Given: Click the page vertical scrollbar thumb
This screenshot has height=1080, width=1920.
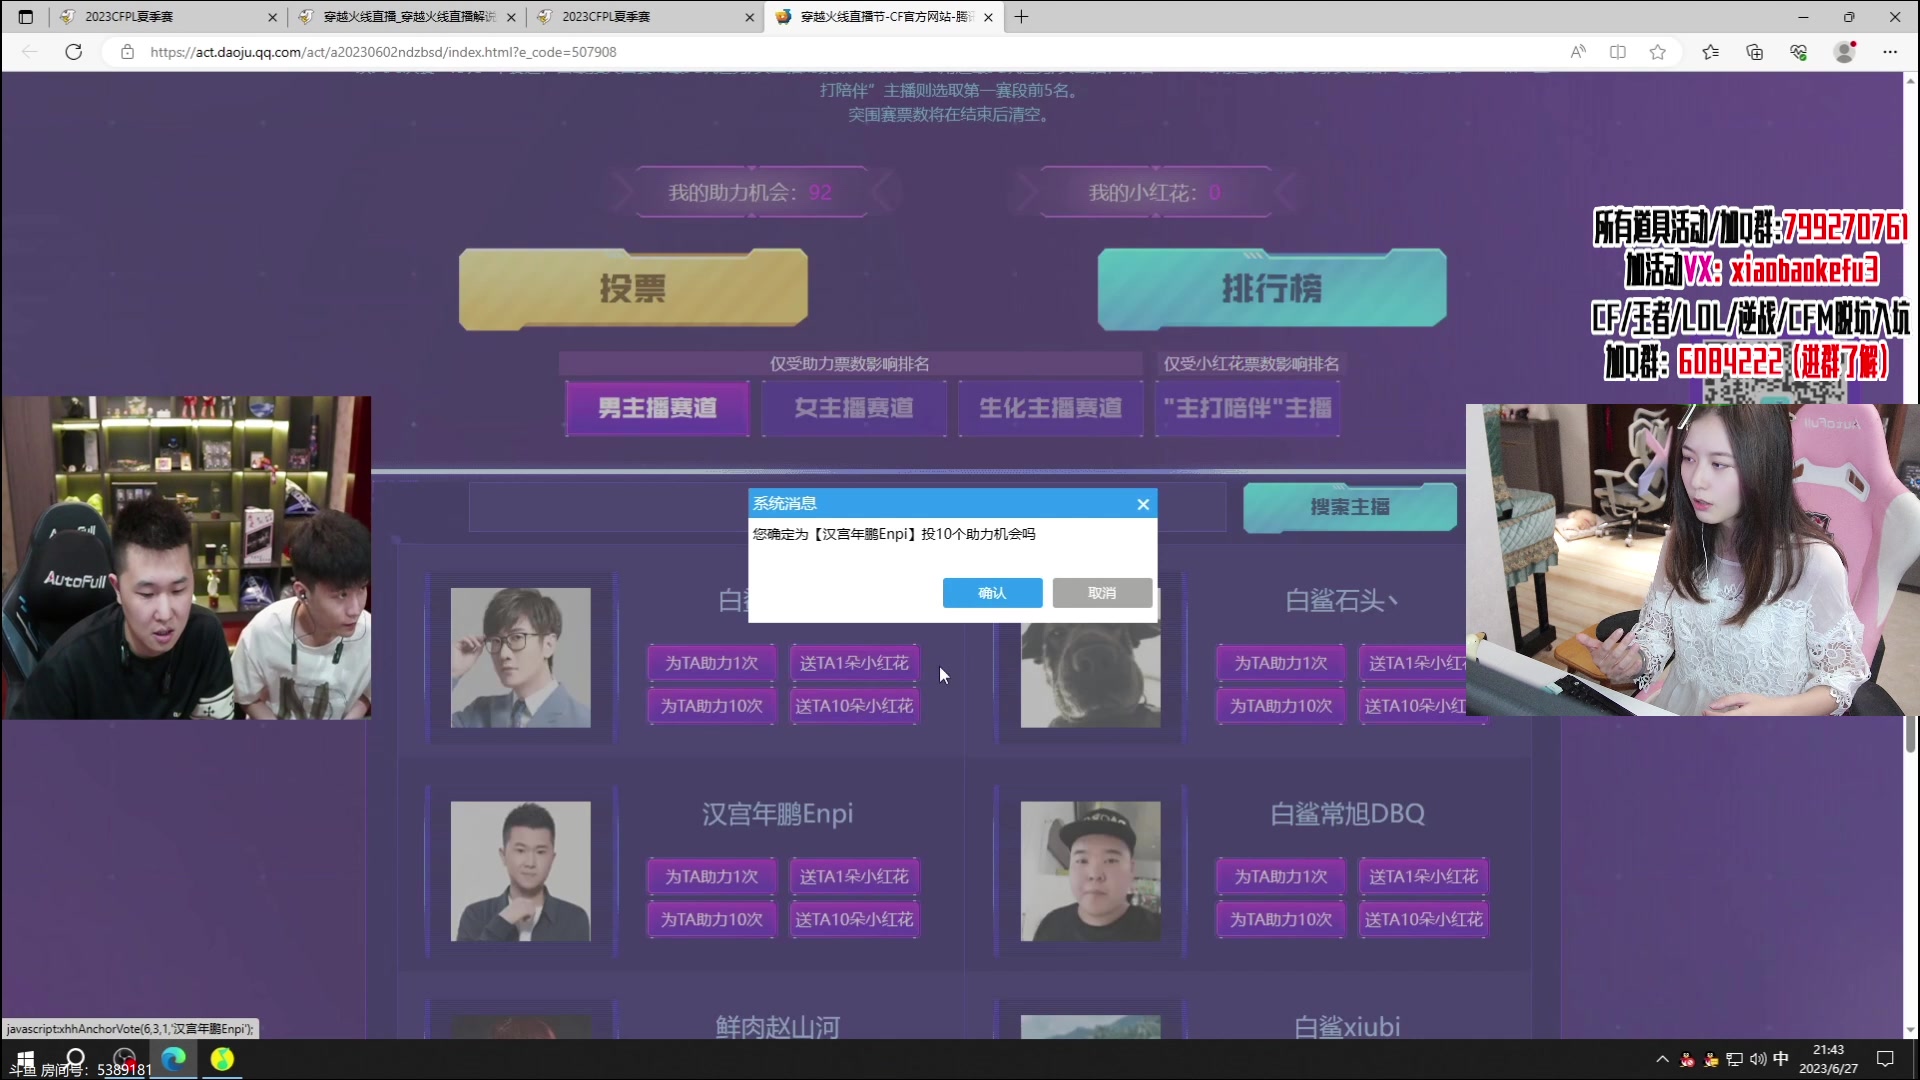Looking at the screenshot, I should (1910, 734).
